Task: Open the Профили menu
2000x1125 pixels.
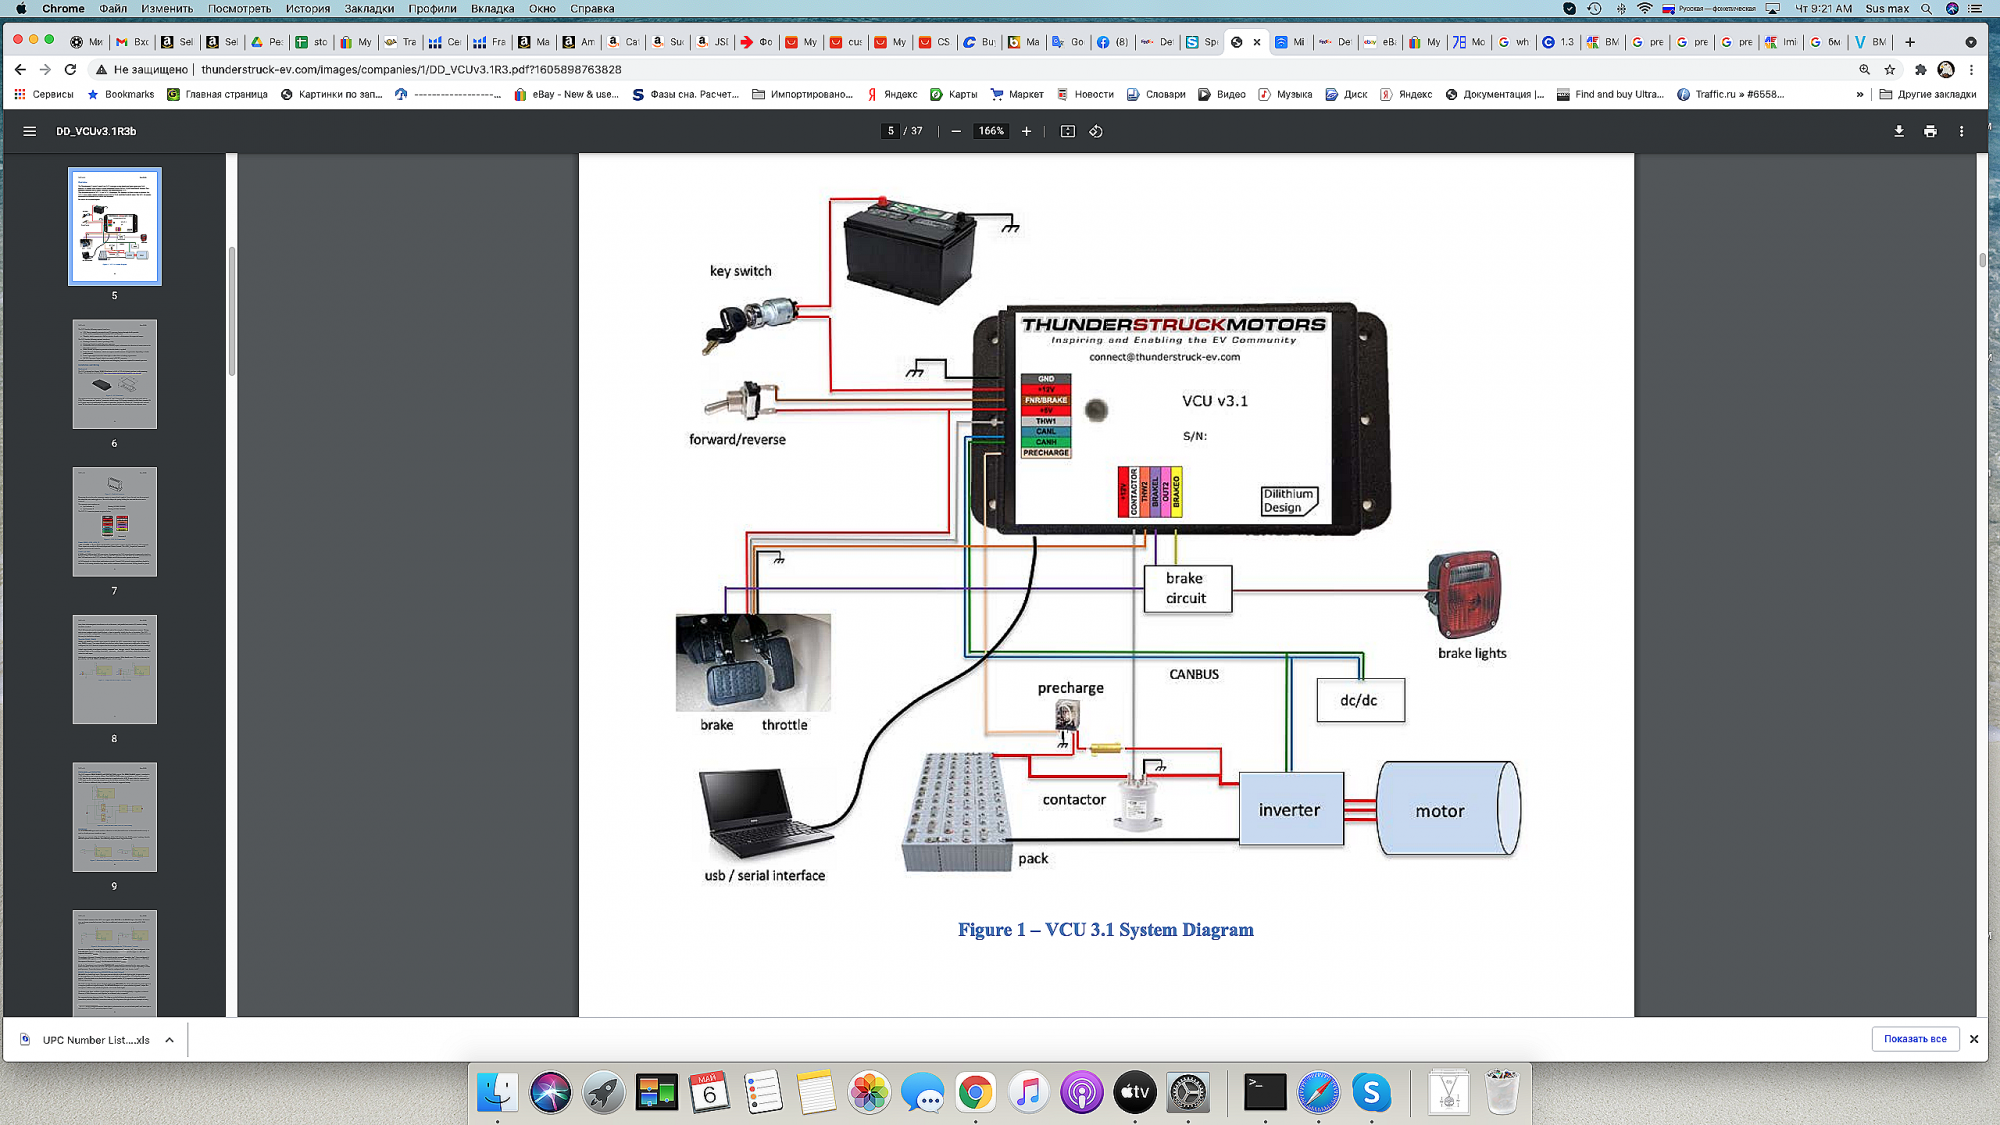Action: tap(432, 9)
